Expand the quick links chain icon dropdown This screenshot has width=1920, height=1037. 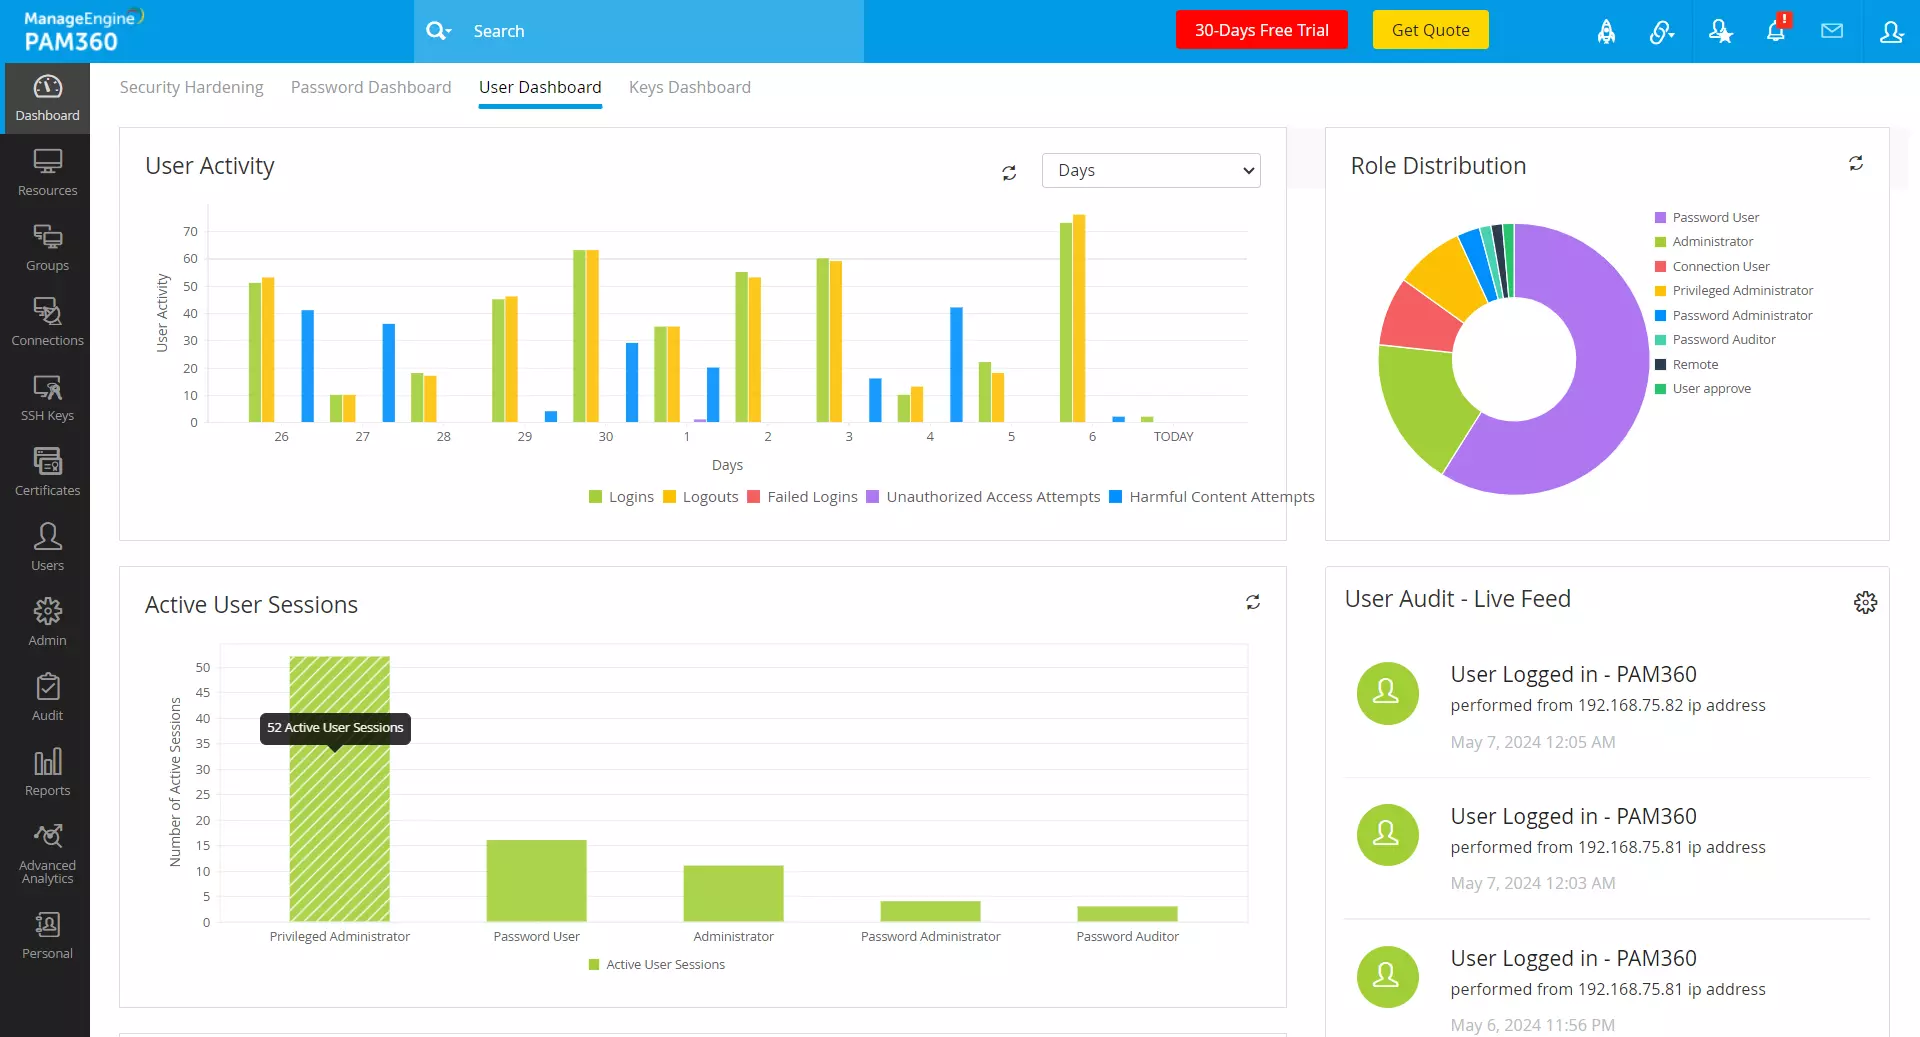click(x=1662, y=32)
